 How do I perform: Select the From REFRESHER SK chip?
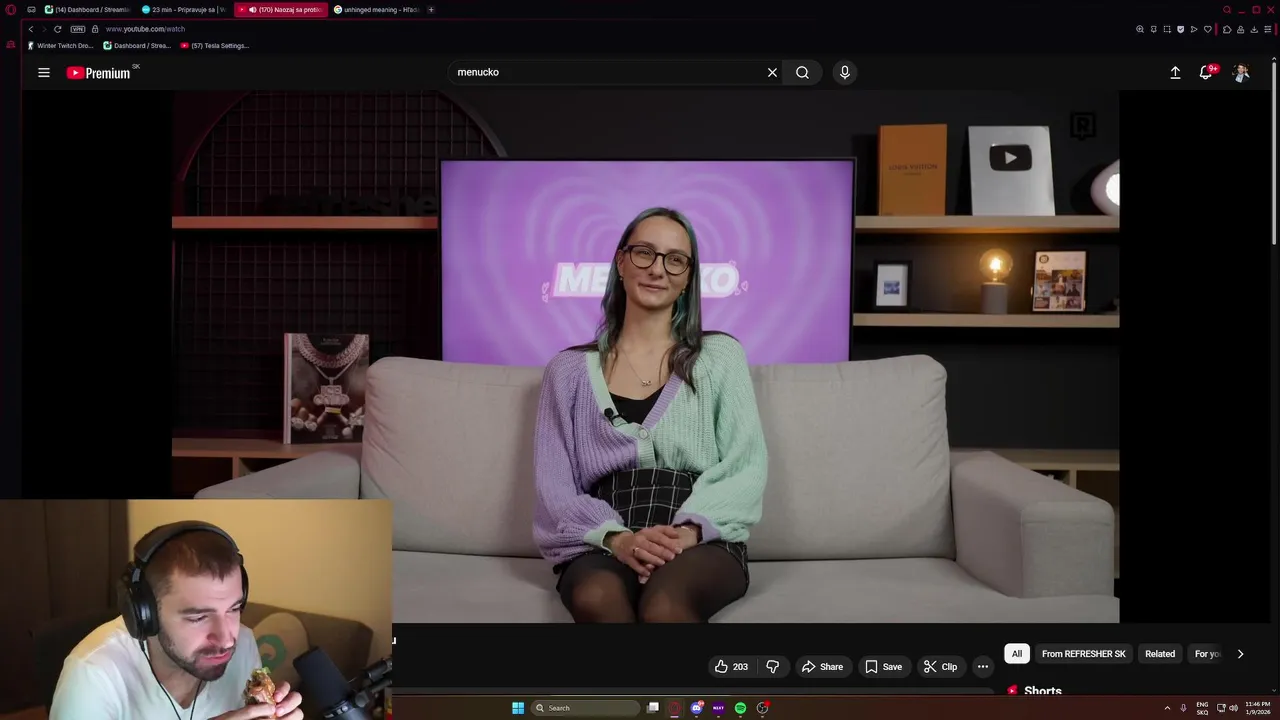click(x=1083, y=654)
